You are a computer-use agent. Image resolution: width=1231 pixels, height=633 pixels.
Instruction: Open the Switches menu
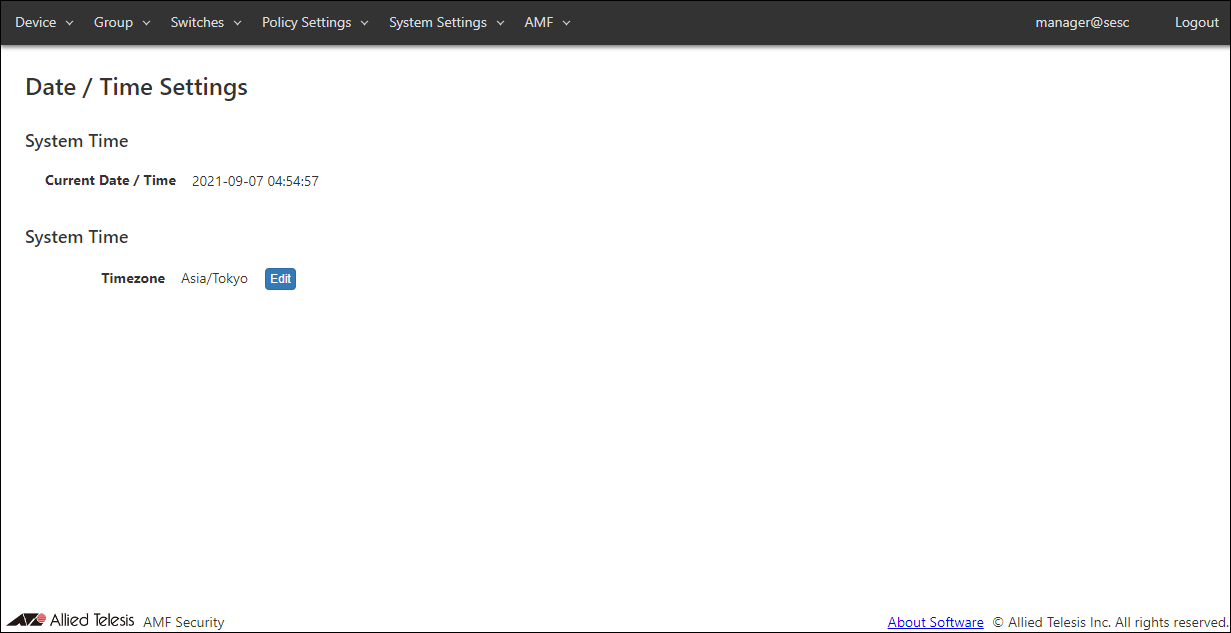pos(197,22)
